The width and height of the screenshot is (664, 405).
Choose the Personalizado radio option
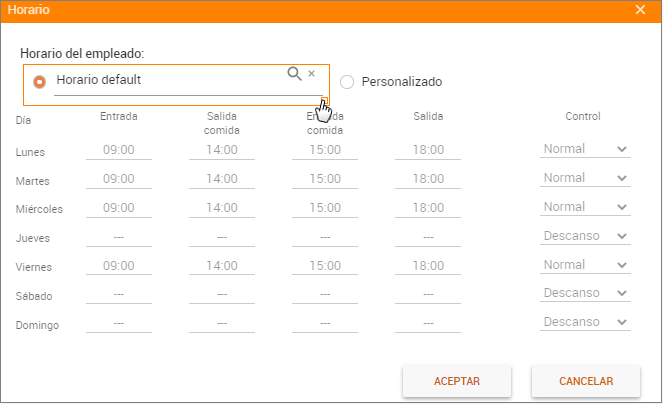point(348,82)
